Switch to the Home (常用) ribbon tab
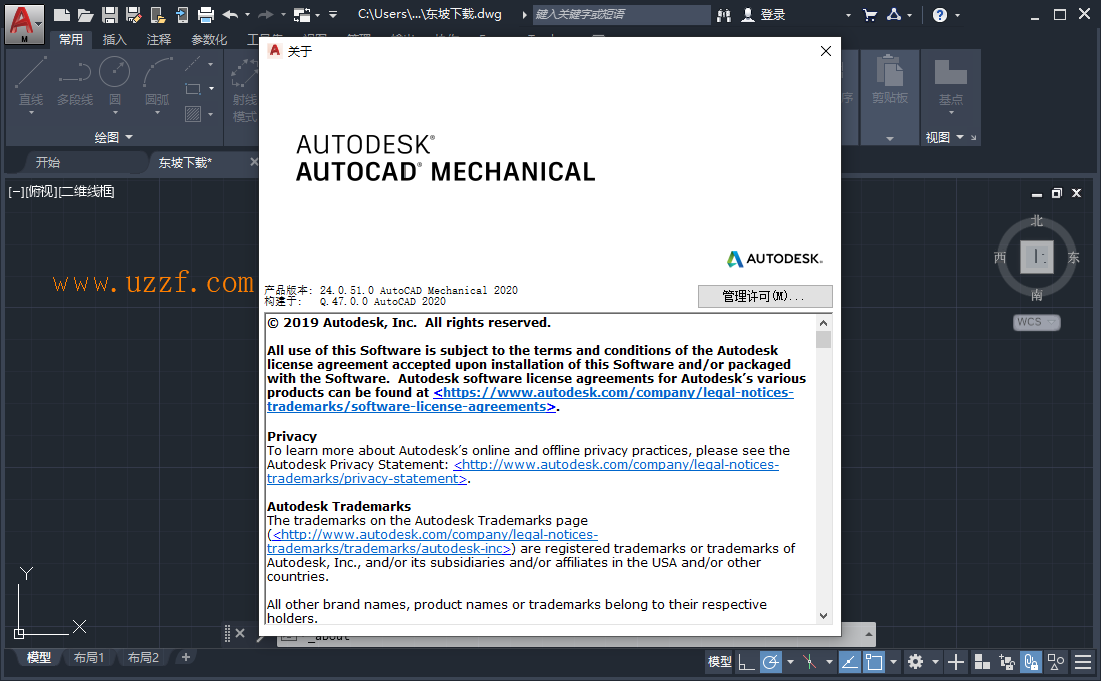This screenshot has height=681, width=1101. tap(70, 39)
